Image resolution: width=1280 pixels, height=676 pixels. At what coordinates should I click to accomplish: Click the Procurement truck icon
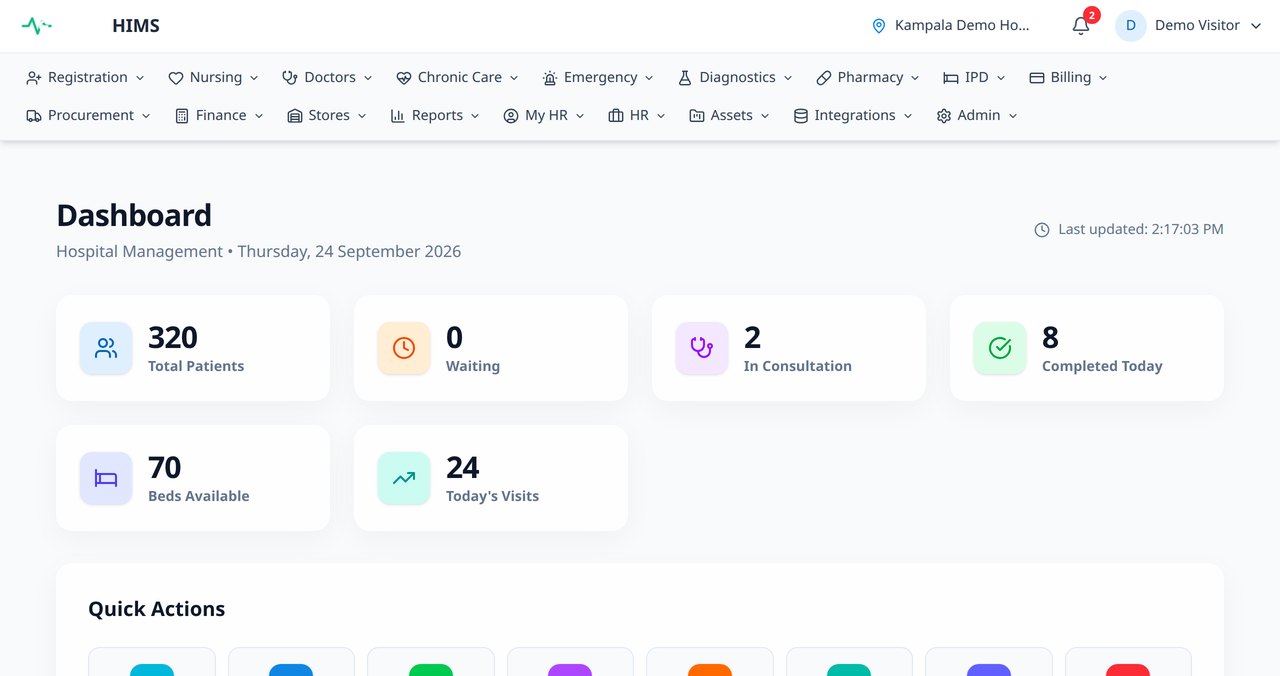(34, 116)
